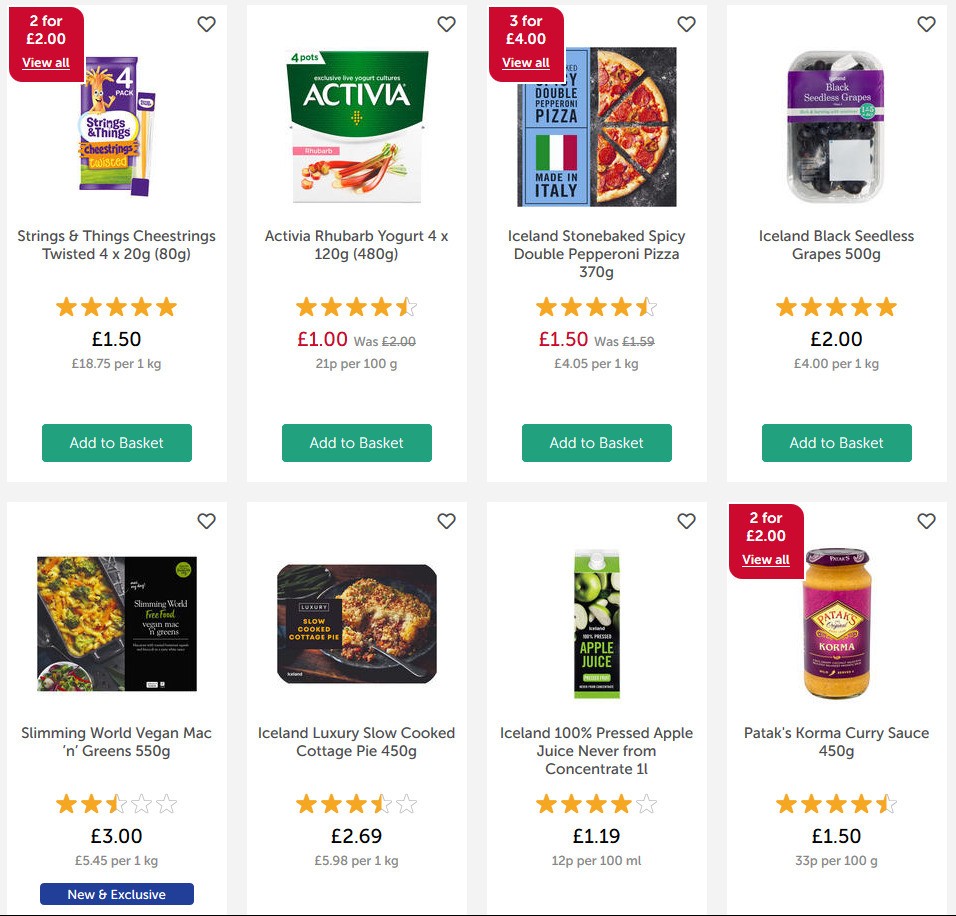The height and width of the screenshot is (916, 956).
Task: Add the Black Seedless Grapes to basket
Action: coord(836,443)
